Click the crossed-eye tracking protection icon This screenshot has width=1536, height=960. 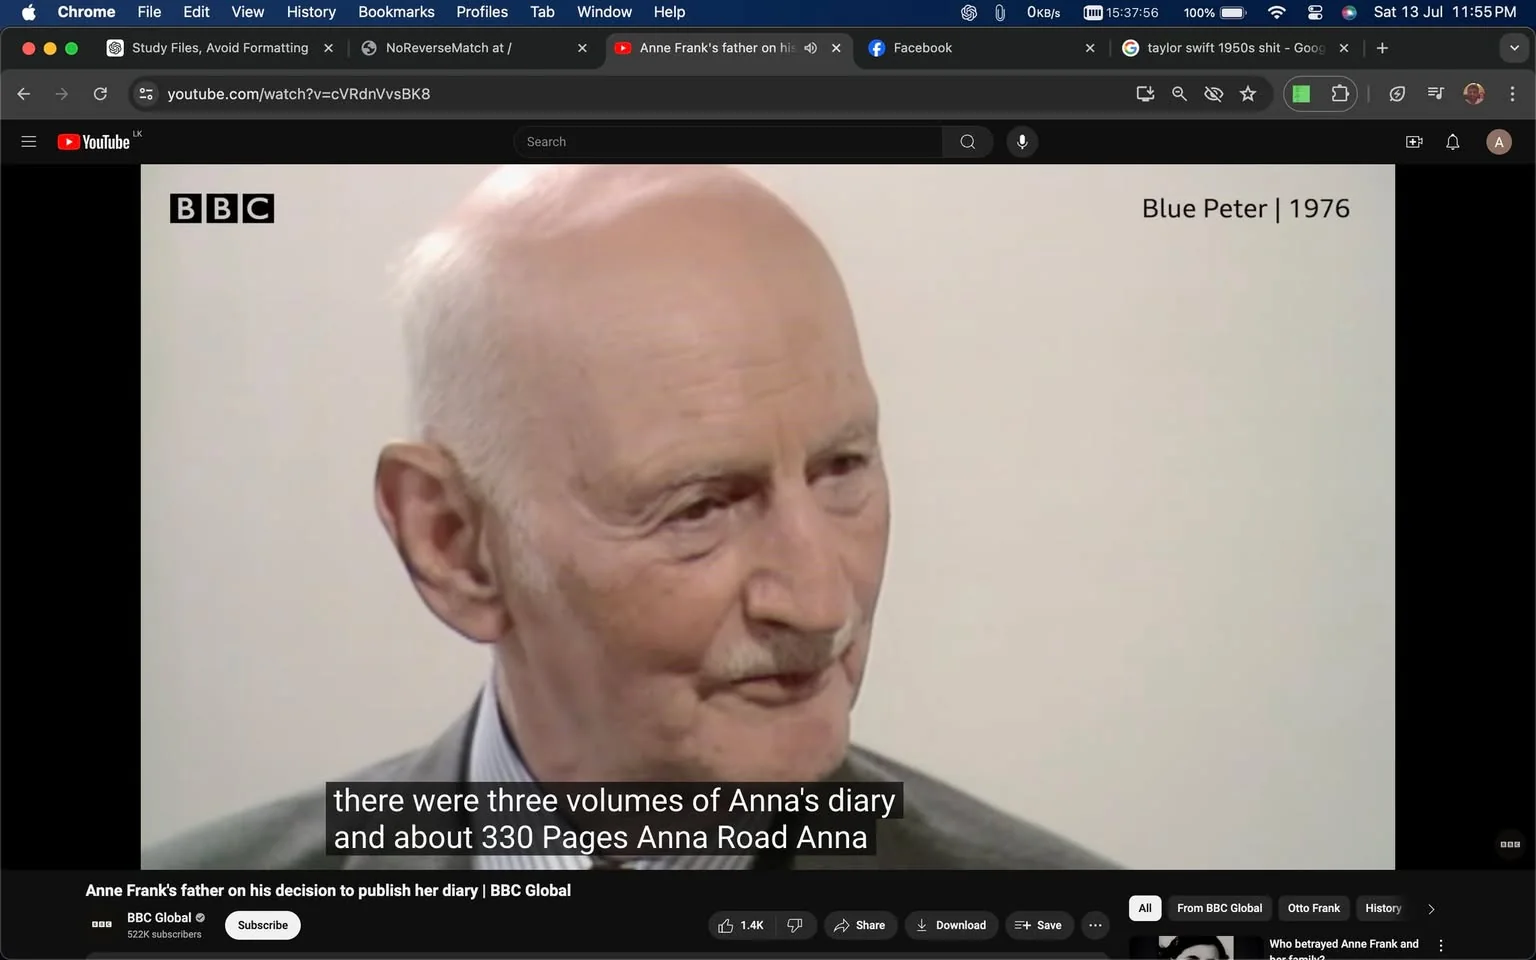tap(1214, 94)
